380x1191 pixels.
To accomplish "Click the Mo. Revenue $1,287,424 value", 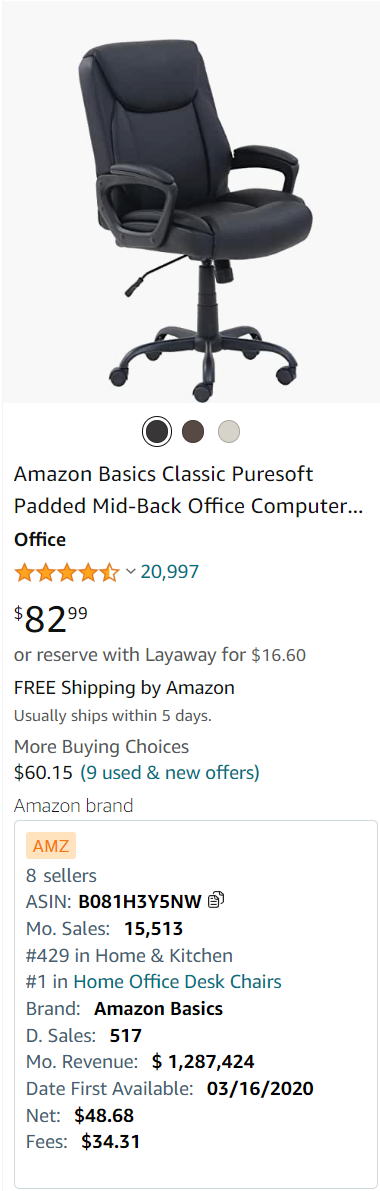I will coord(203,1061).
